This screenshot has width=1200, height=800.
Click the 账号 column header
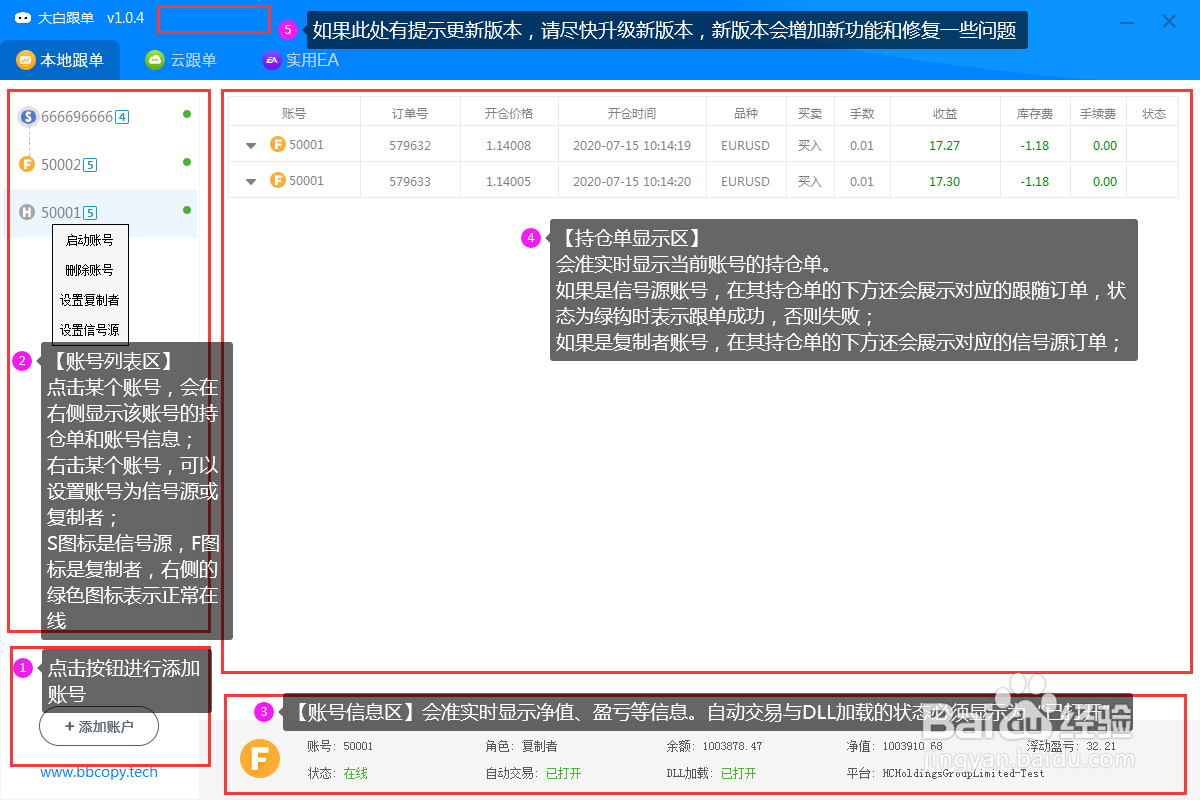pos(294,114)
